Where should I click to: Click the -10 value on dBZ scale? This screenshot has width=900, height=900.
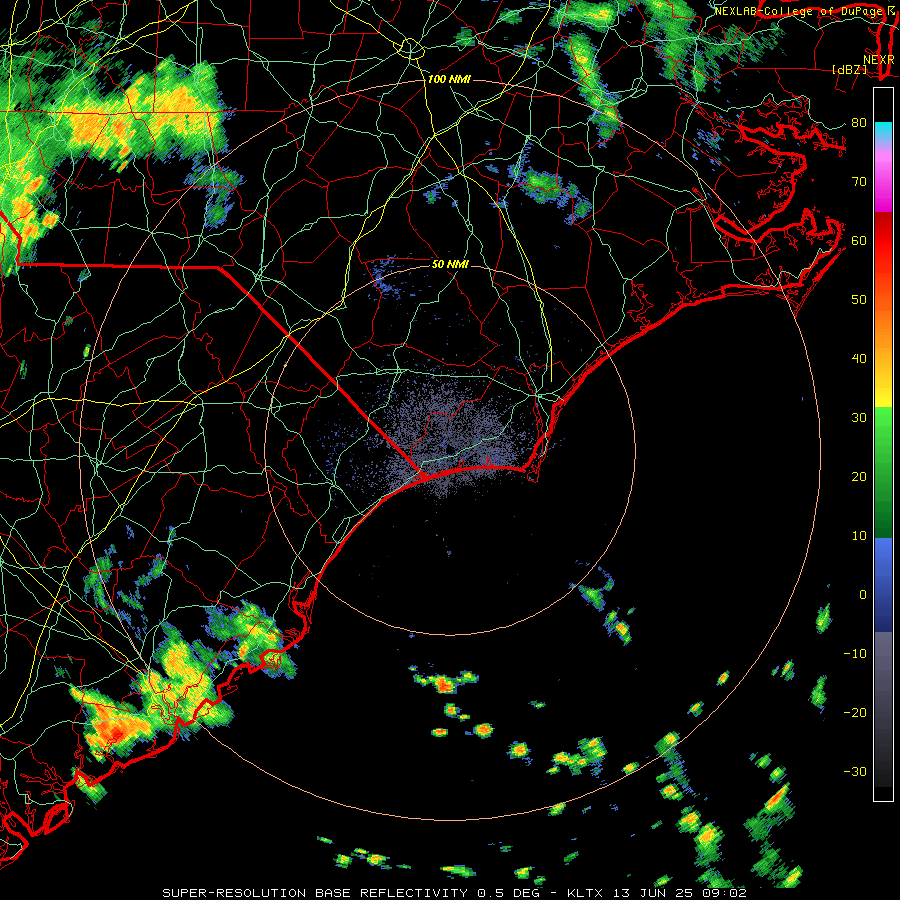855,653
